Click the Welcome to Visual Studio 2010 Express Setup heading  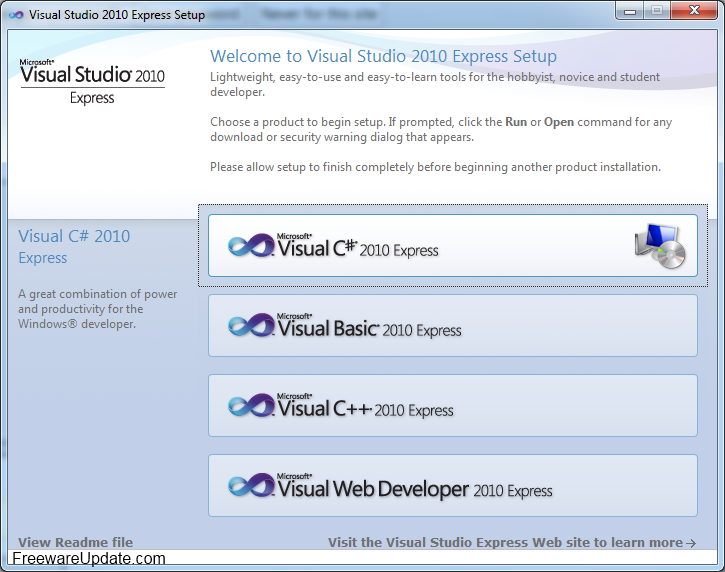(383, 56)
